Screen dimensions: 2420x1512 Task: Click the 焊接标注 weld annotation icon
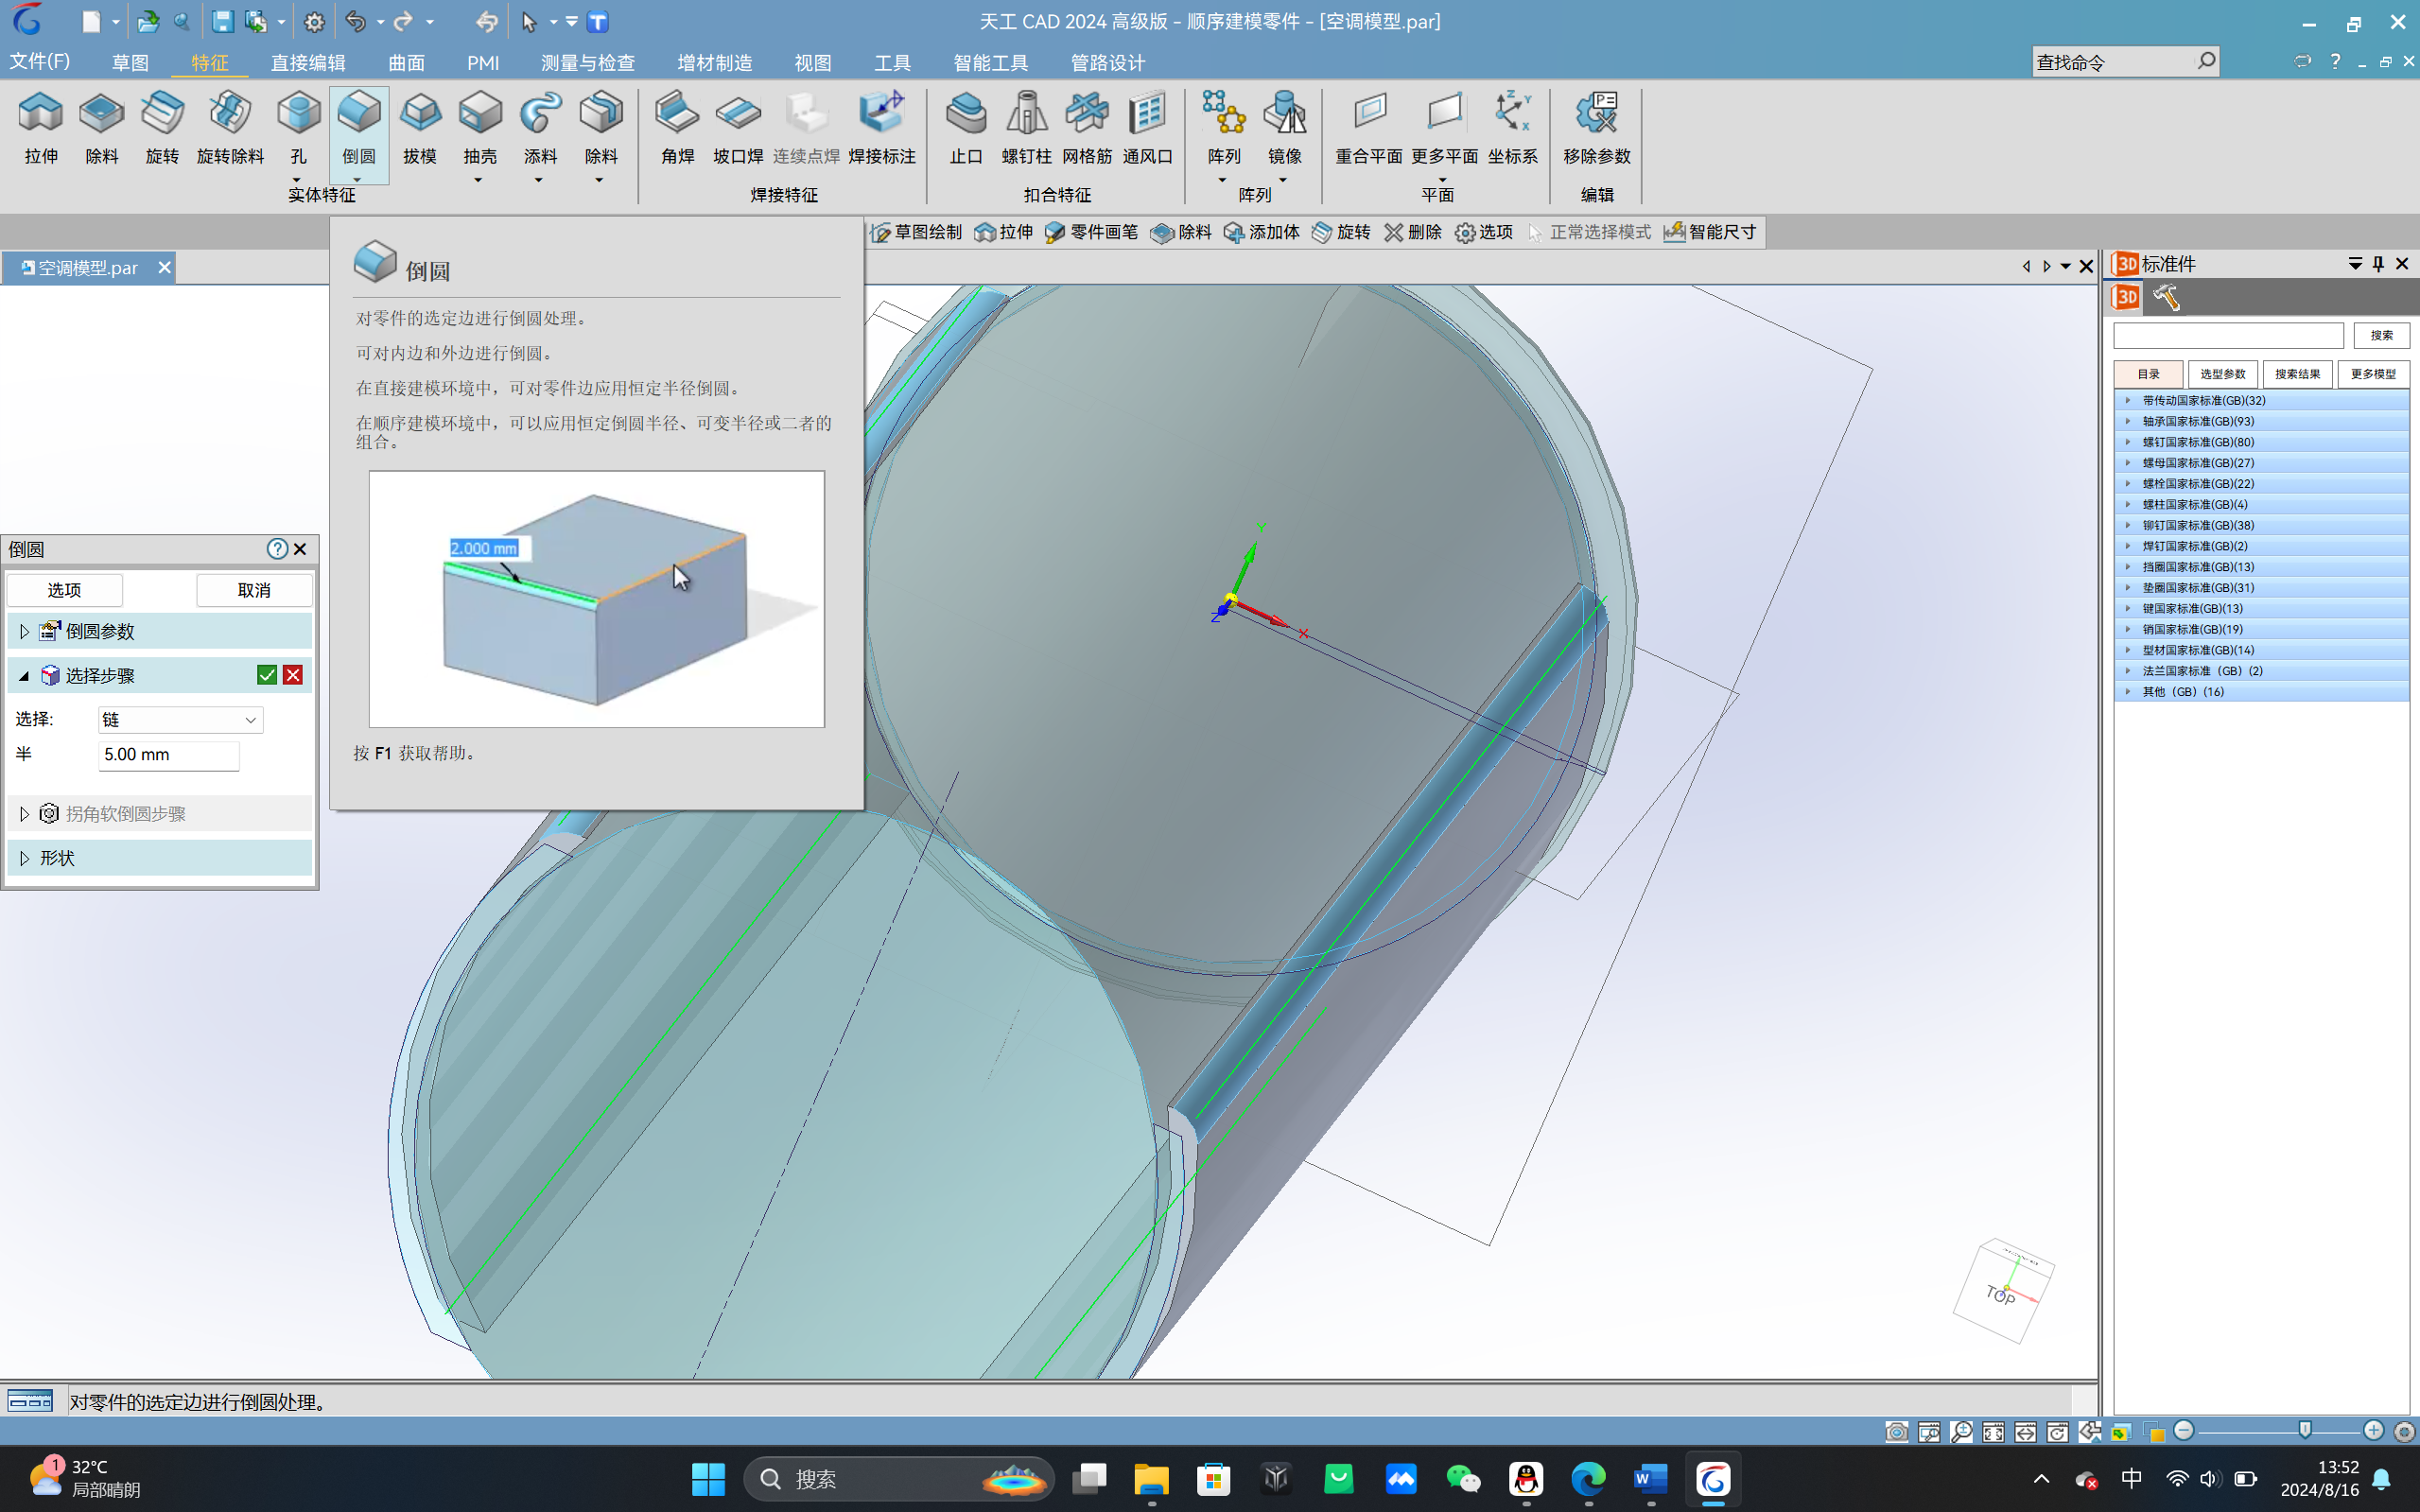tap(882, 127)
